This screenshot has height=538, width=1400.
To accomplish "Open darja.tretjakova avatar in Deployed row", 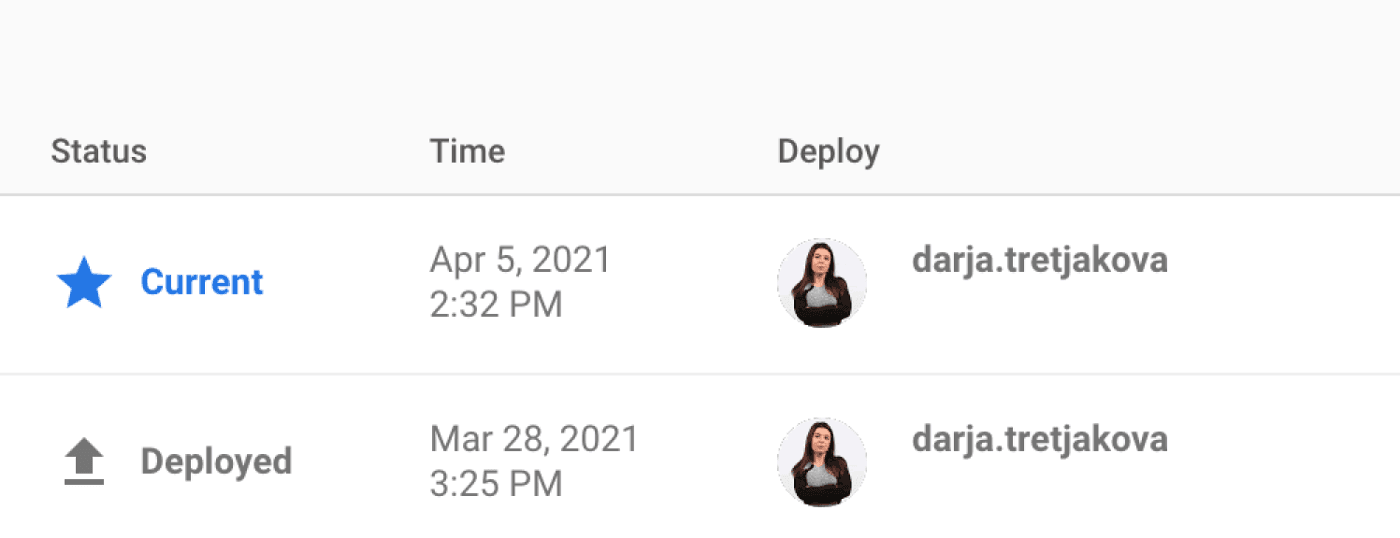I will [x=822, y=463].
